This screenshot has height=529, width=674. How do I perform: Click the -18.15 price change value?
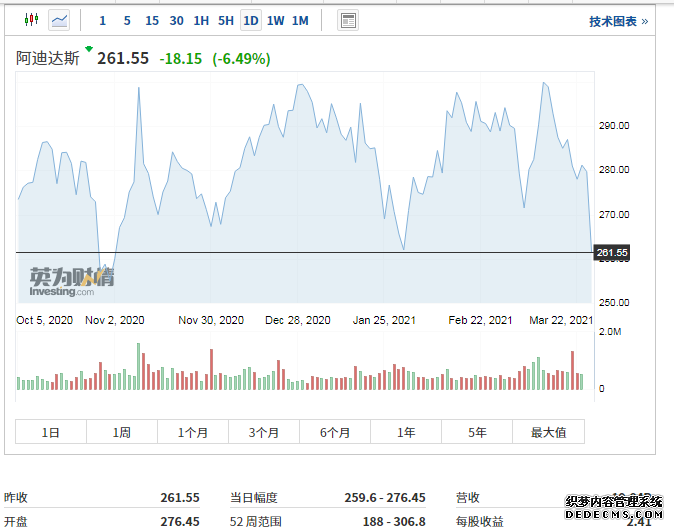coord(181,58)
